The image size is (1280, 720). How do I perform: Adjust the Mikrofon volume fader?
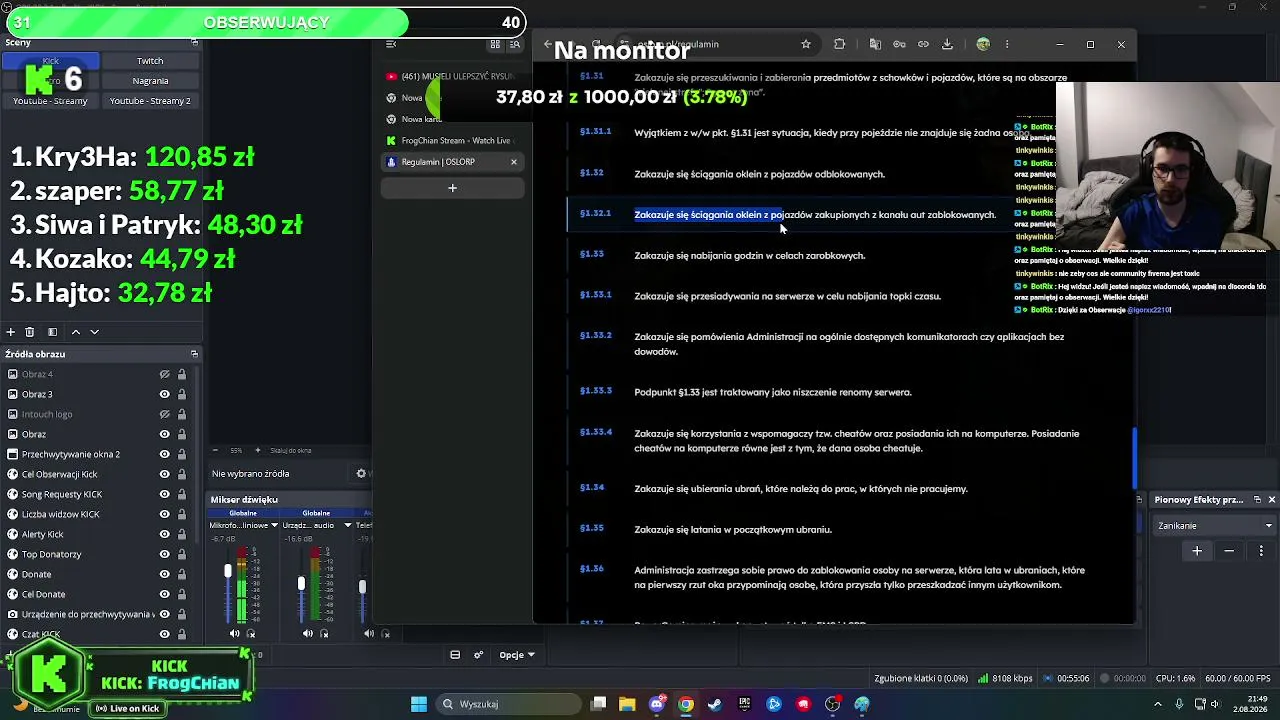(228, 571)
